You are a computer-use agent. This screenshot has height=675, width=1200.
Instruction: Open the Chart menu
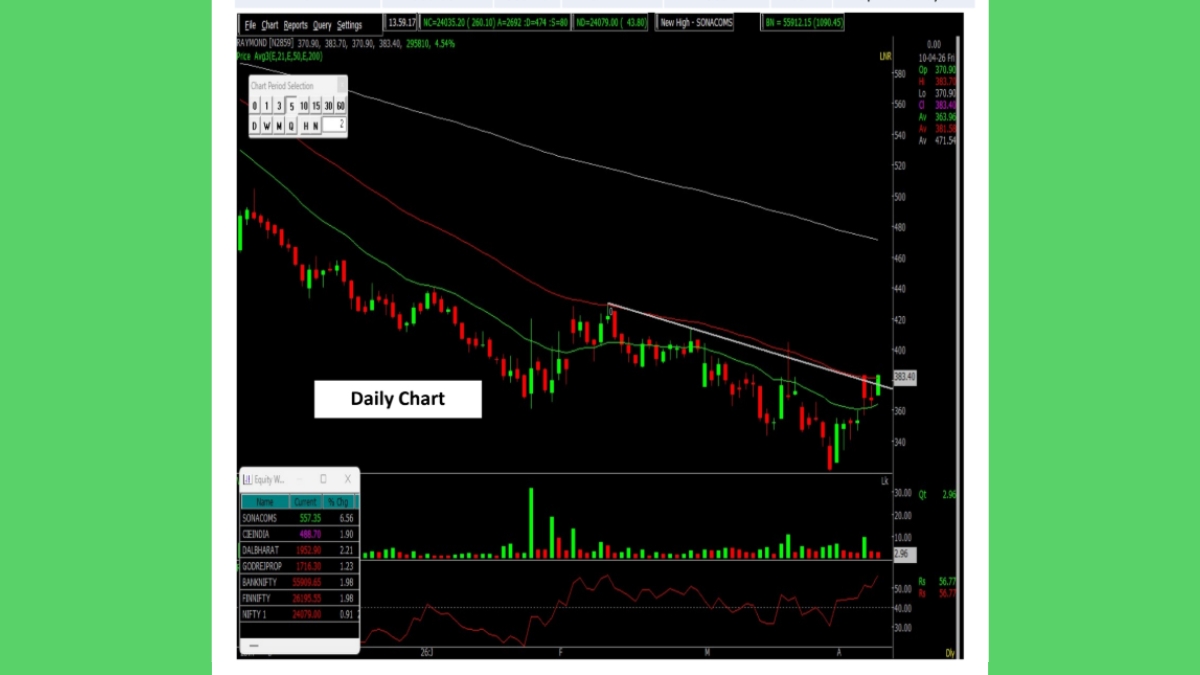270,24
